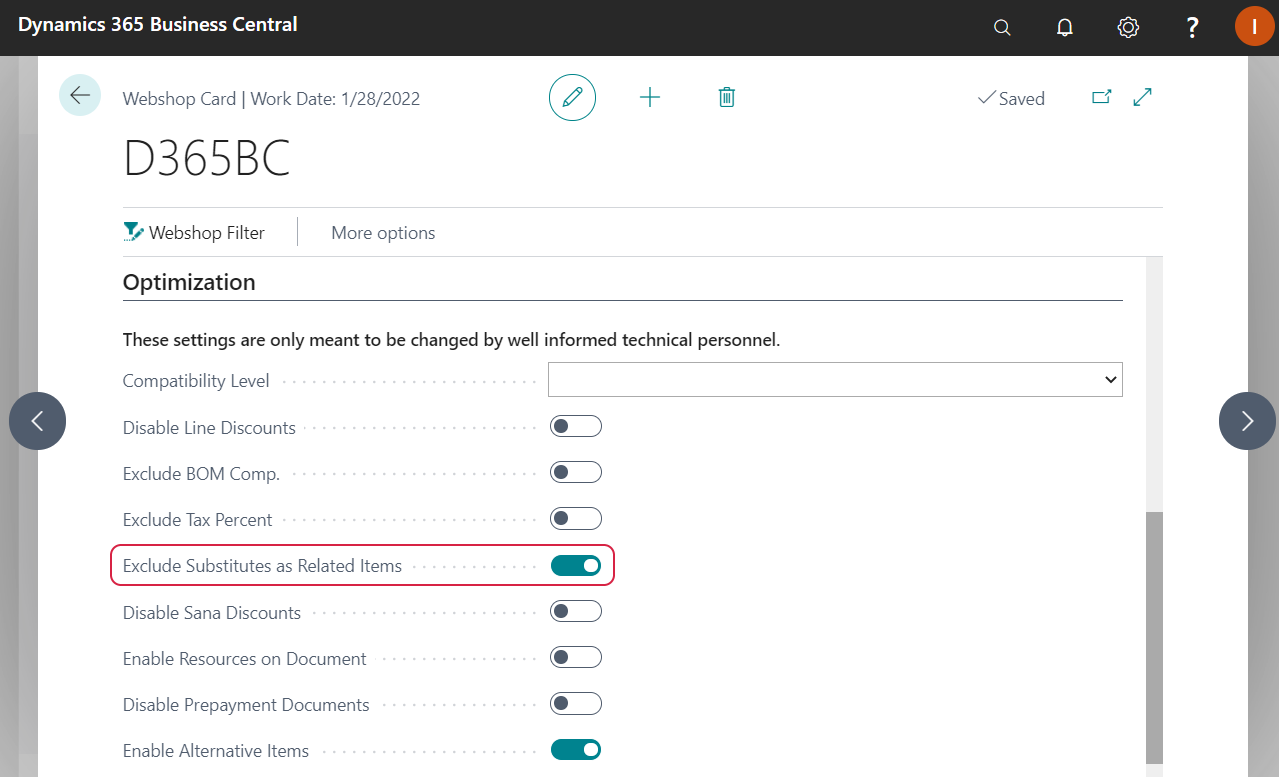Image resolution: width=1279 pixels, height=777 pixels.
Task: Turn off Enable Alternative Items switch
Action: point(576,750)
